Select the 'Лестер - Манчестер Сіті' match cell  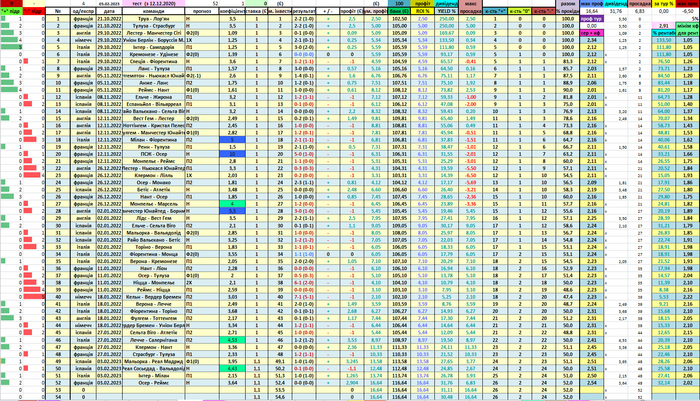click(154, 33)
